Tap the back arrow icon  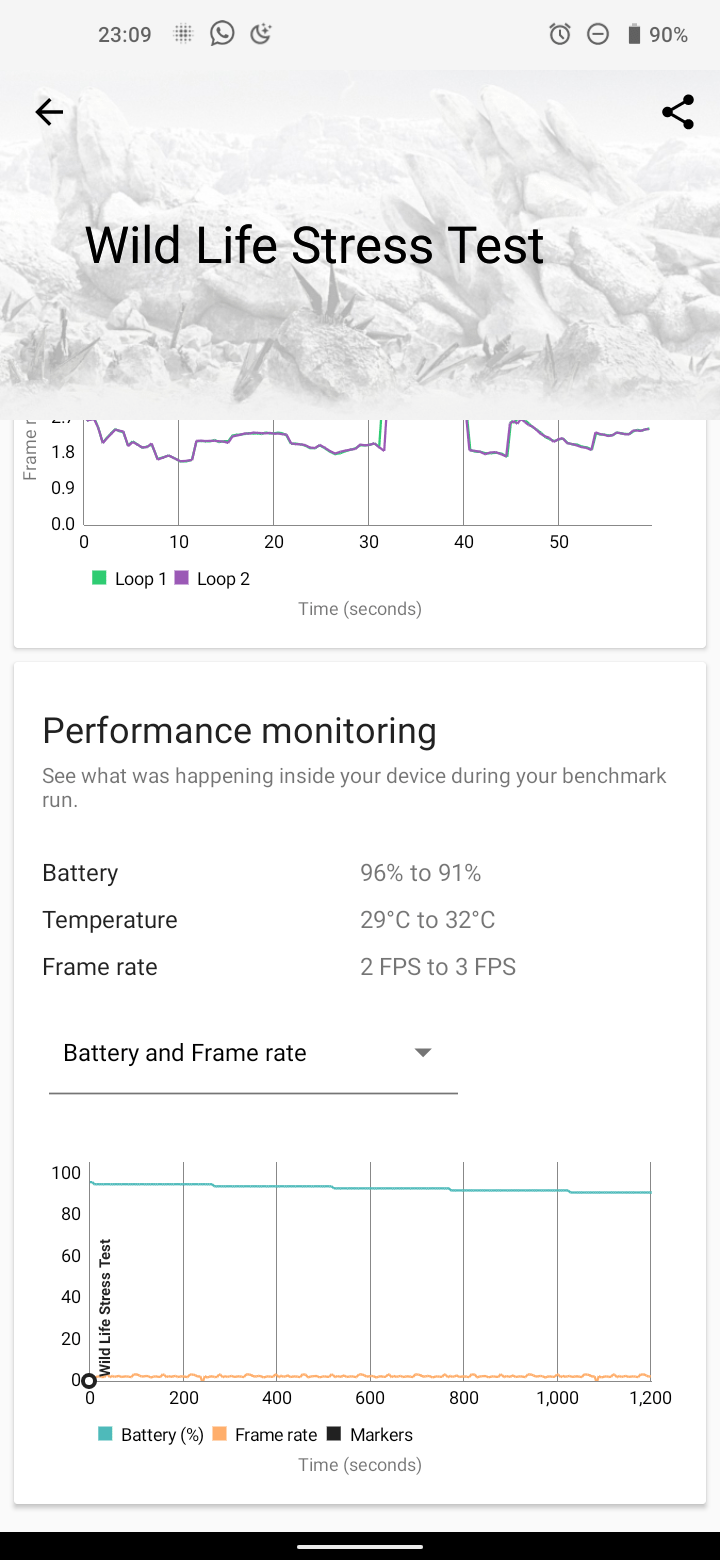pos(49,112)
